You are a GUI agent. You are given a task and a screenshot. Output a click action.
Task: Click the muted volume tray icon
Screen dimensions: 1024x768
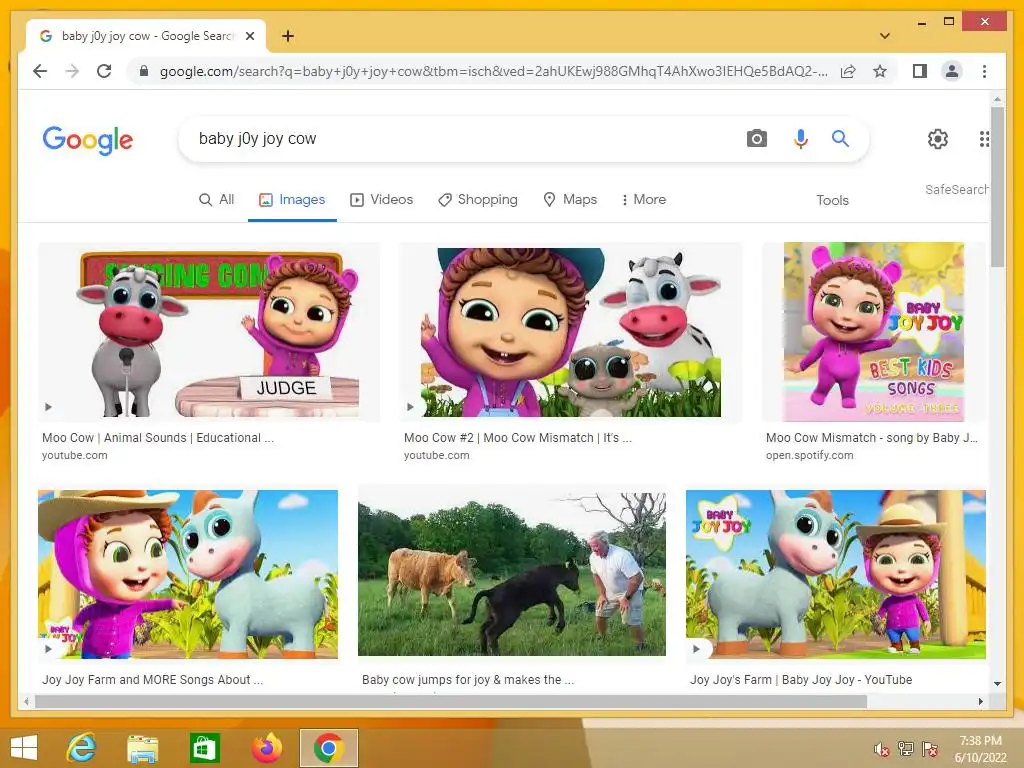click(x=881, y=749)
